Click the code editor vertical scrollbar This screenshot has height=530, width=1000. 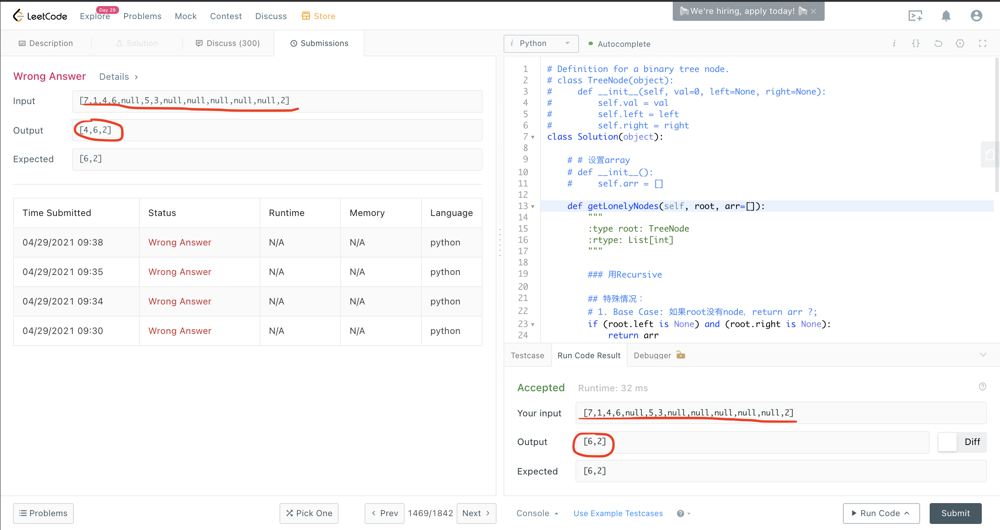click(x=996, y=124)
